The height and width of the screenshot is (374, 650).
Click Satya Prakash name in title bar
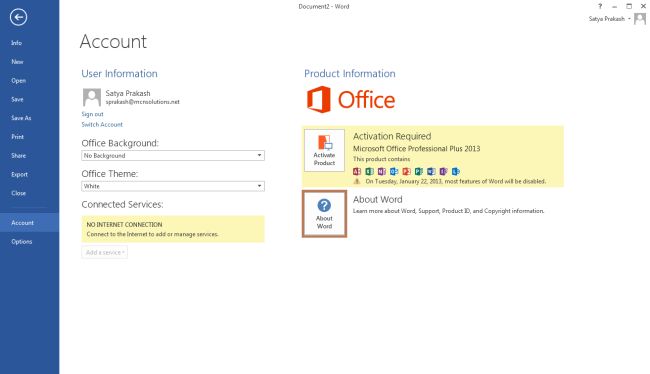(607, 19)
